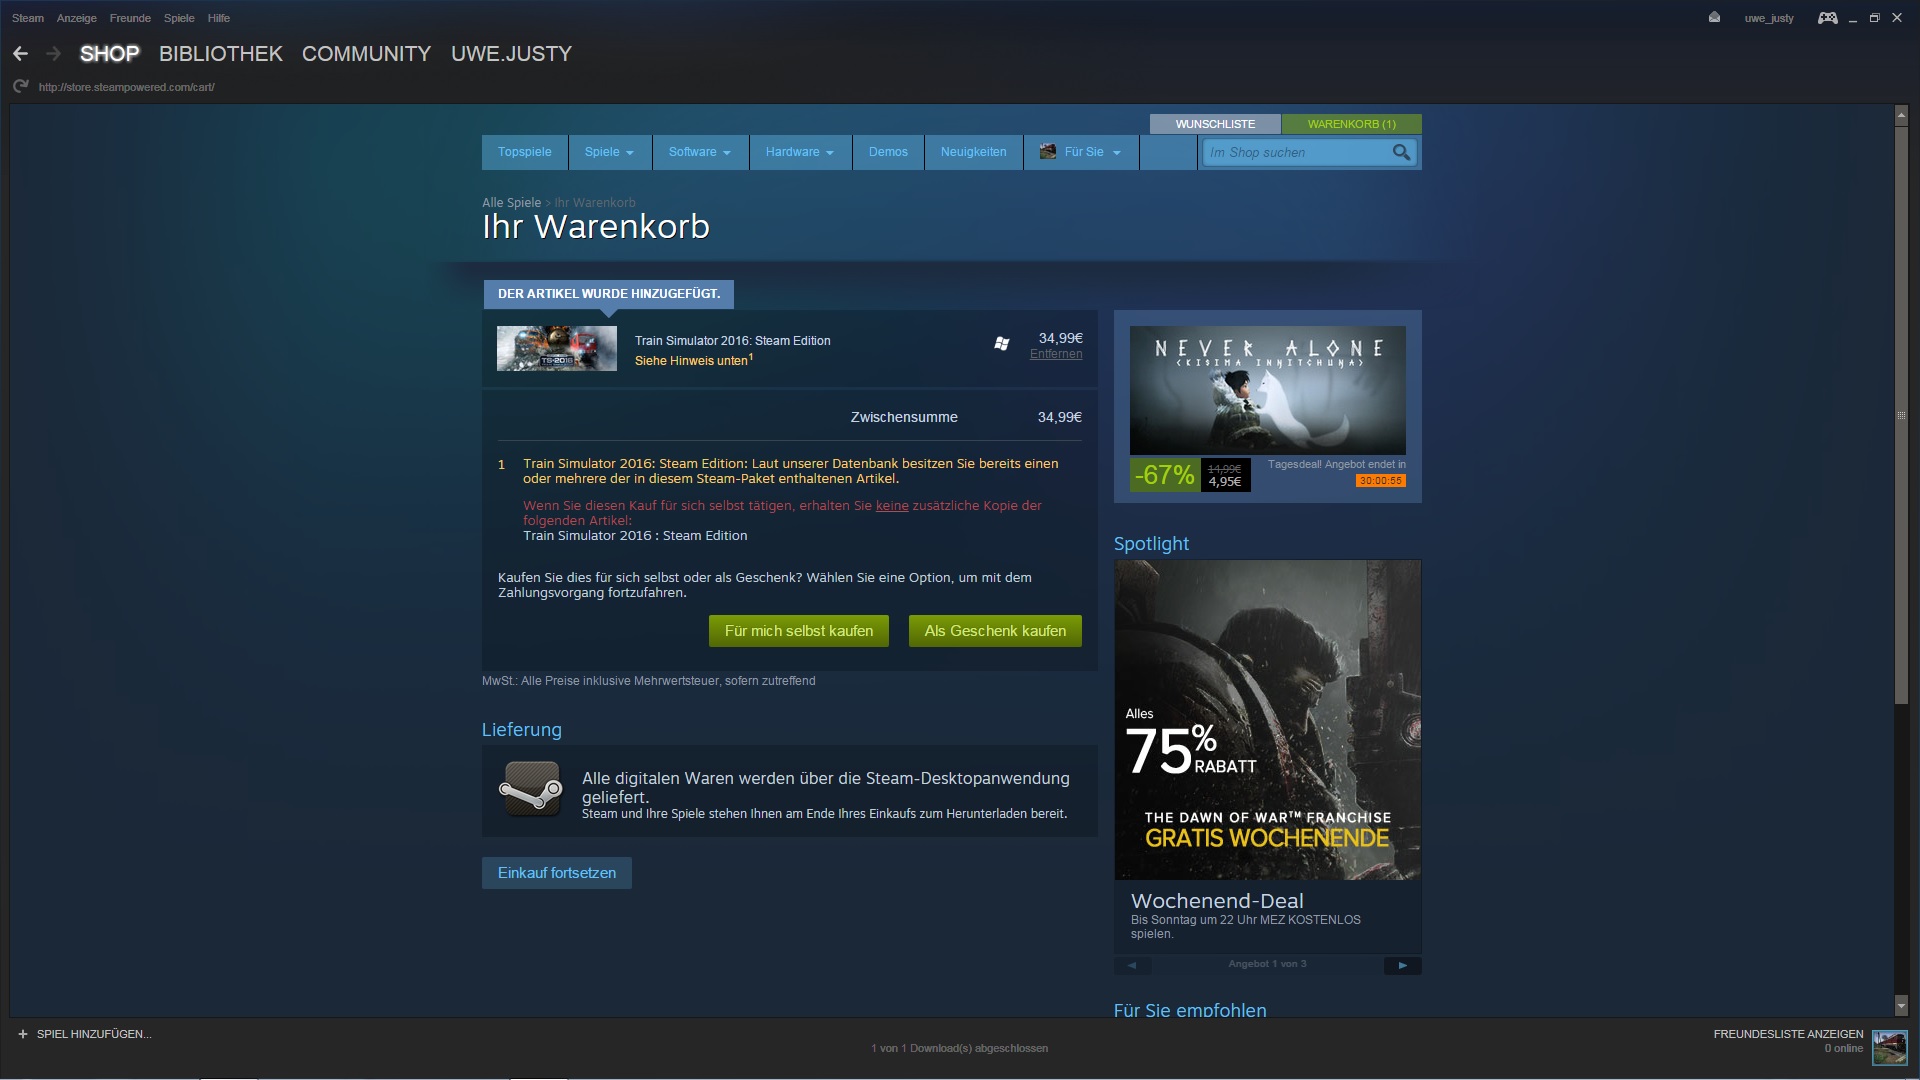The height and width of the screenshot is (1080, 1920).
Task: Open Big Picture controller icon
Action: (x=1827, y=18)
